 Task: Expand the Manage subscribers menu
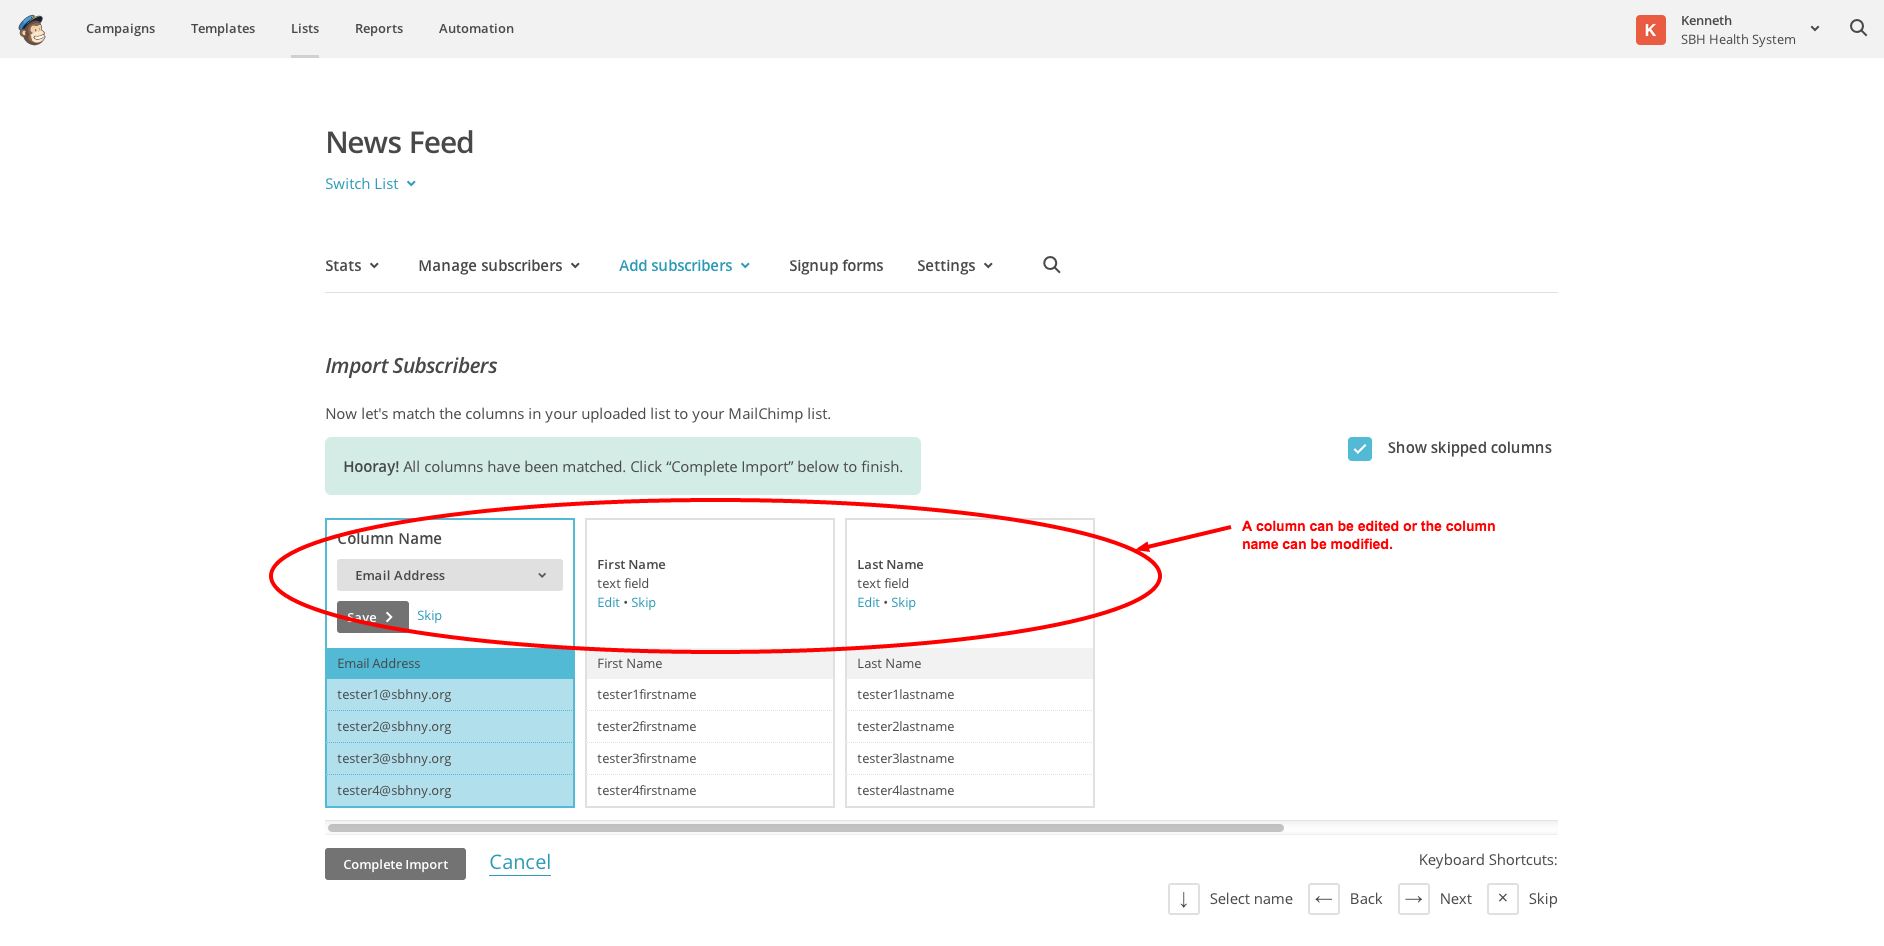point(498,266)
